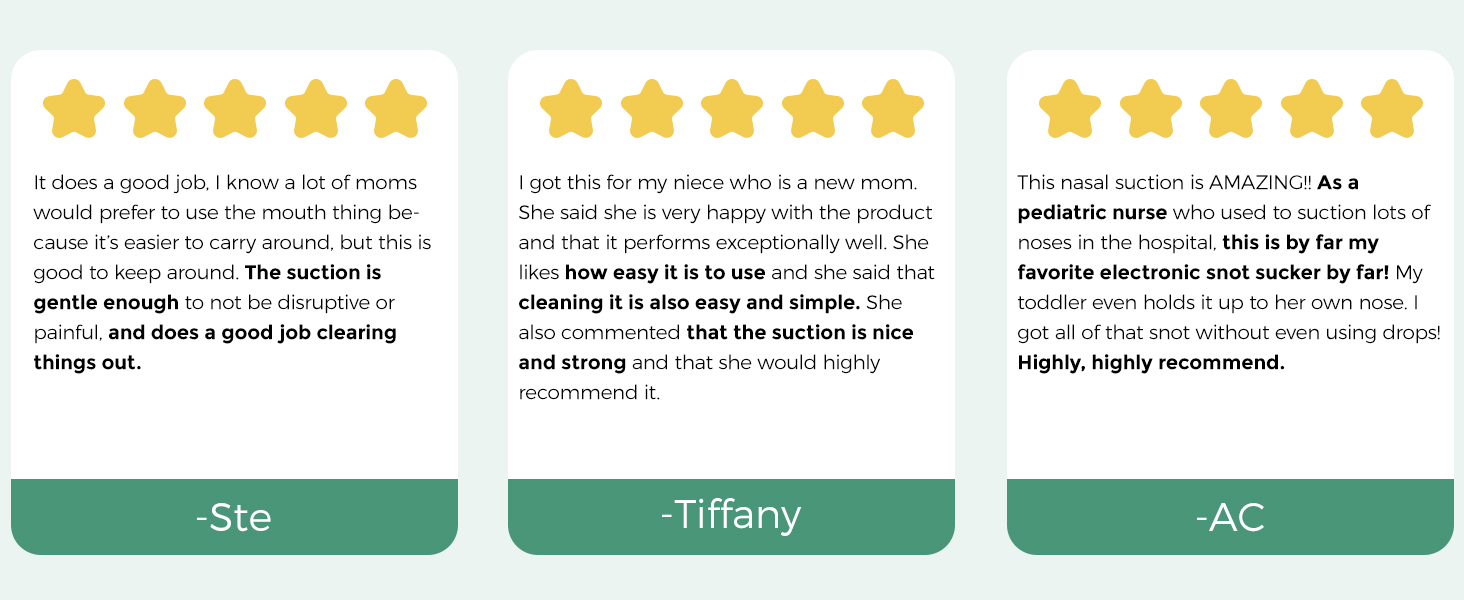Viewport: 1464px width, 600px height.
Task: Click the first star in AC's review
Action: (x=1070, y=108)
